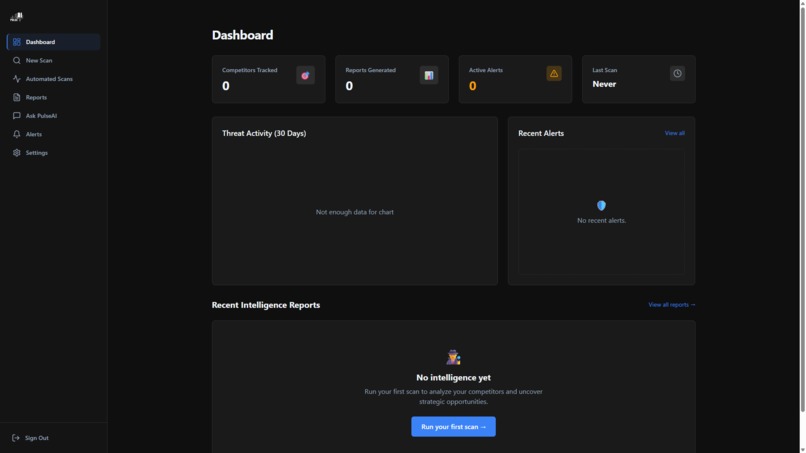Click Not enough data for chart text
The image size is (806, 453).
355,212
